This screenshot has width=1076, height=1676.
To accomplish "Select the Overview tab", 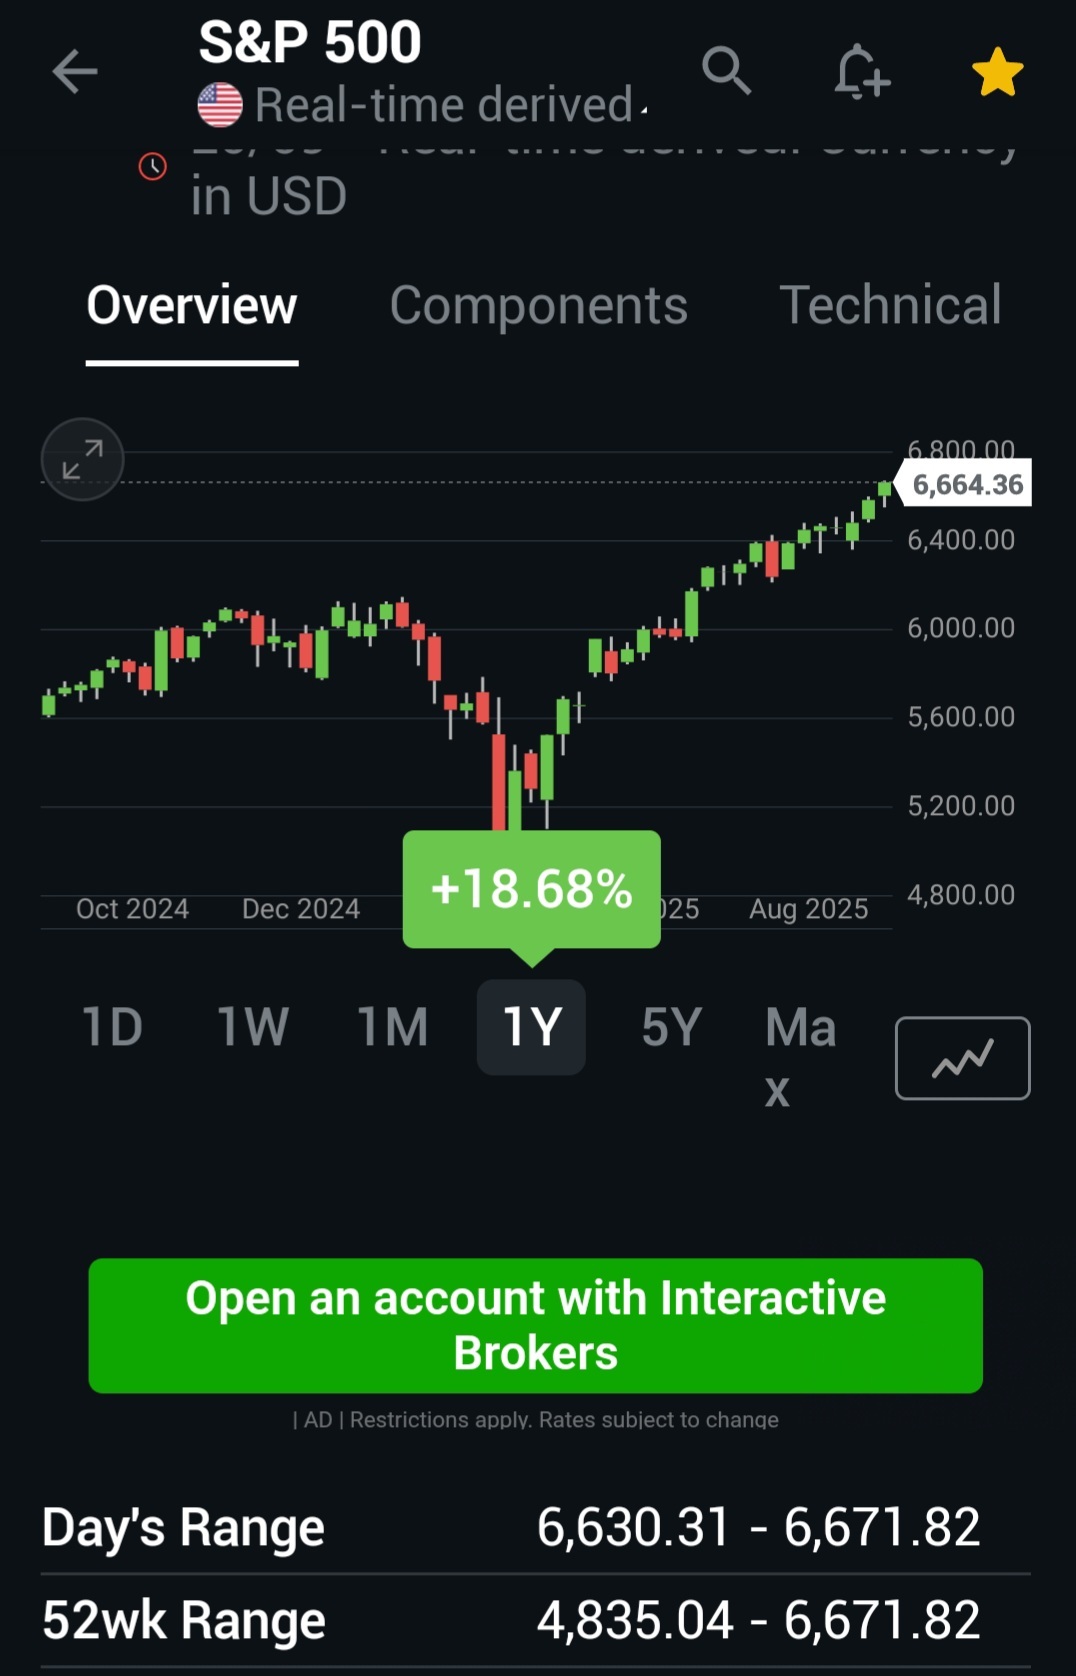I will [x=192, y=305].
